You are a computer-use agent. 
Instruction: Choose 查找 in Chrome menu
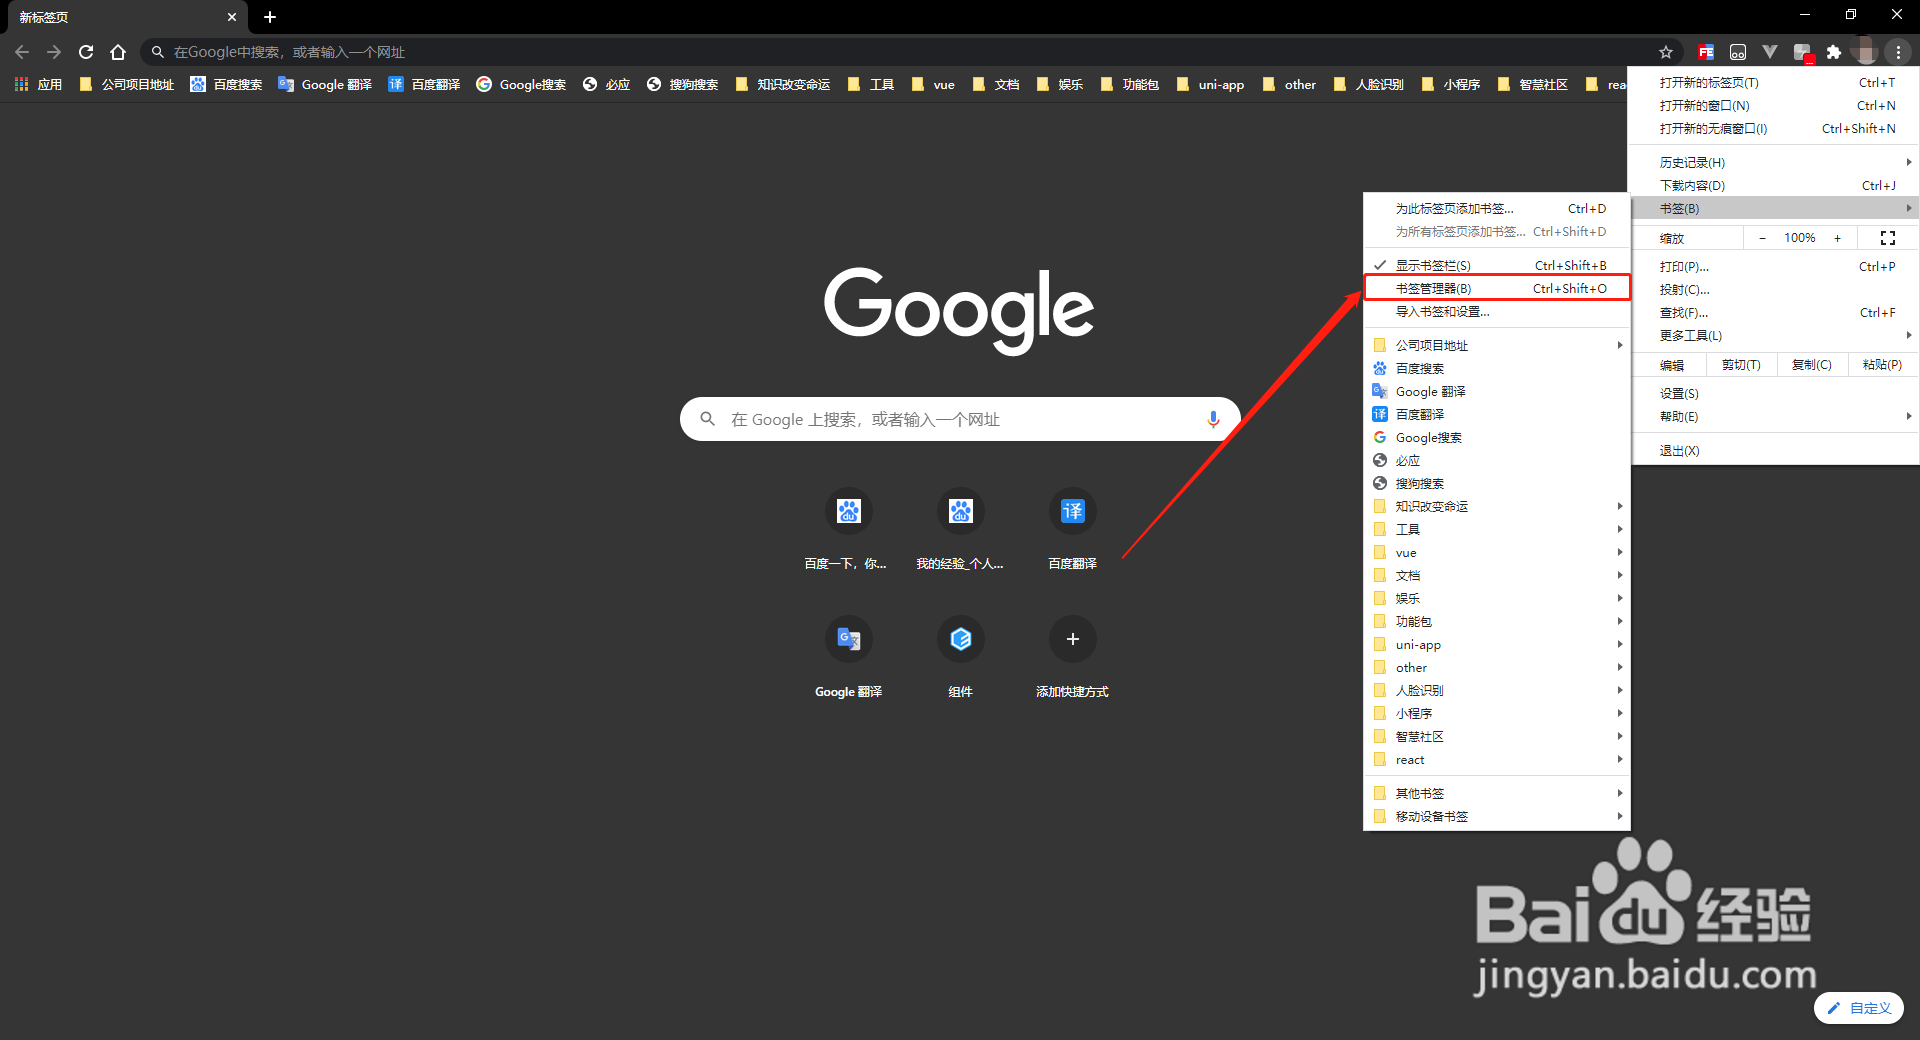click(x=1775, y=312)
